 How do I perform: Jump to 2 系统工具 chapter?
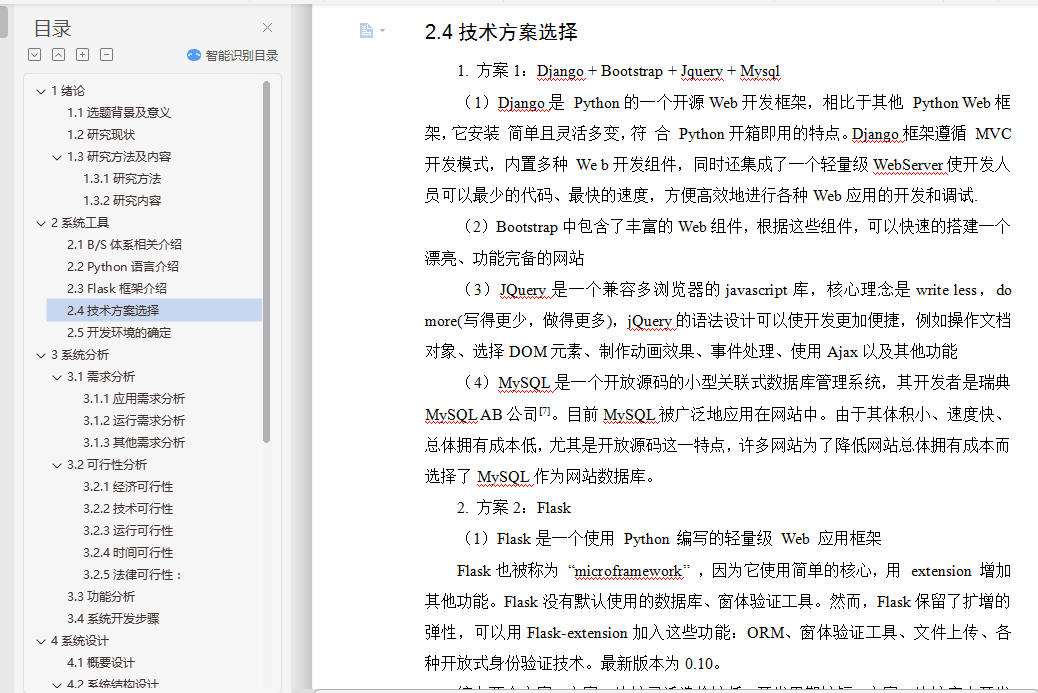(x=80, y=222)
